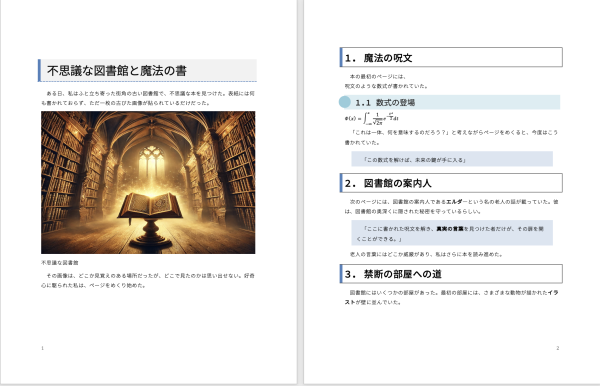600x386 pixels.
Task: Click the open book on pedestal in image
Action: 150,207
